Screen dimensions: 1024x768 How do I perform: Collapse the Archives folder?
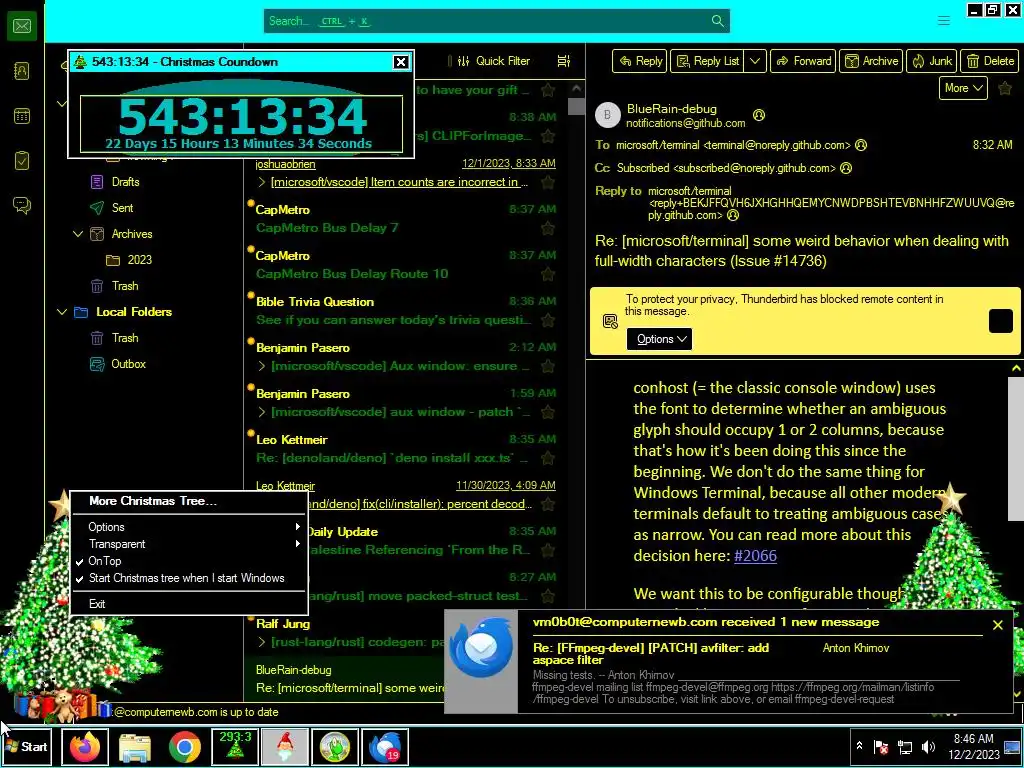78,234
